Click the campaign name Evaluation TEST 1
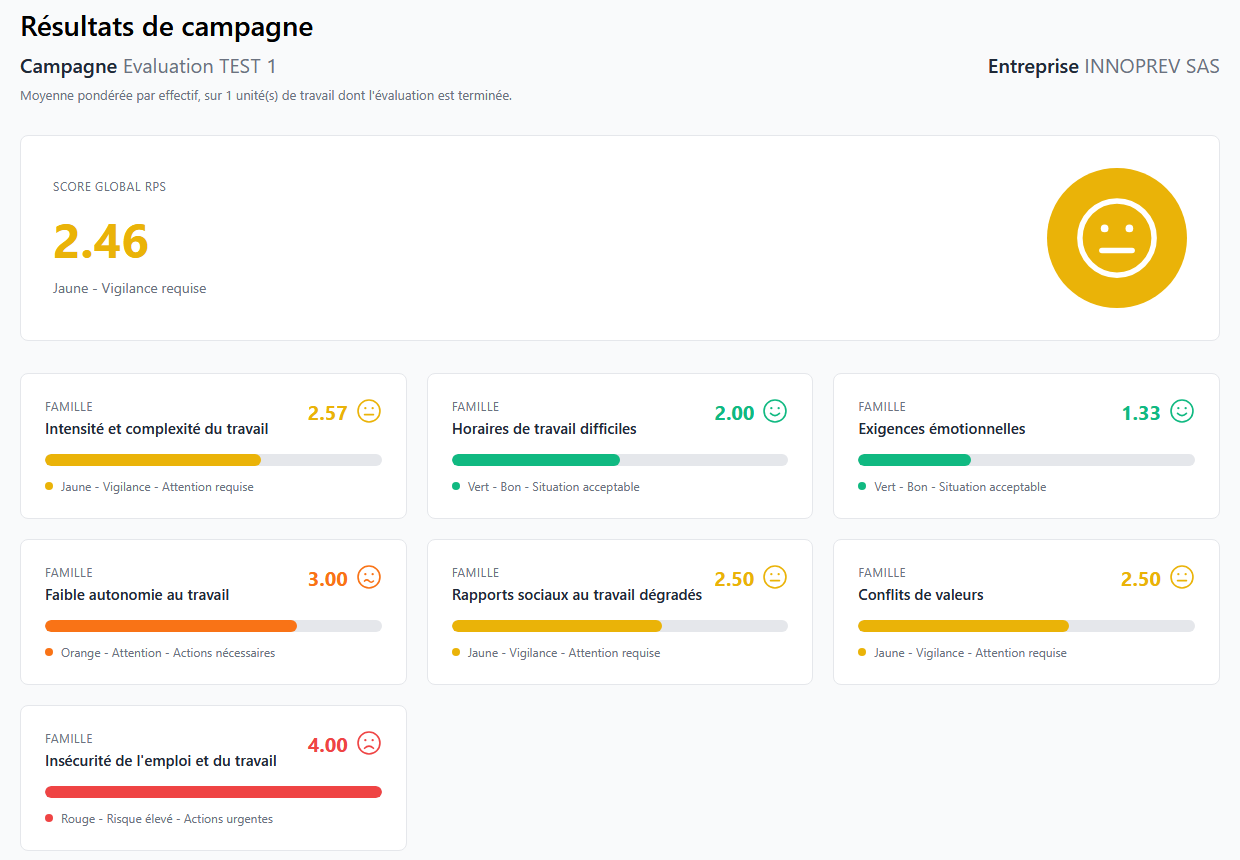This screenshot has width=1240, height=860. tap(200, 67)
